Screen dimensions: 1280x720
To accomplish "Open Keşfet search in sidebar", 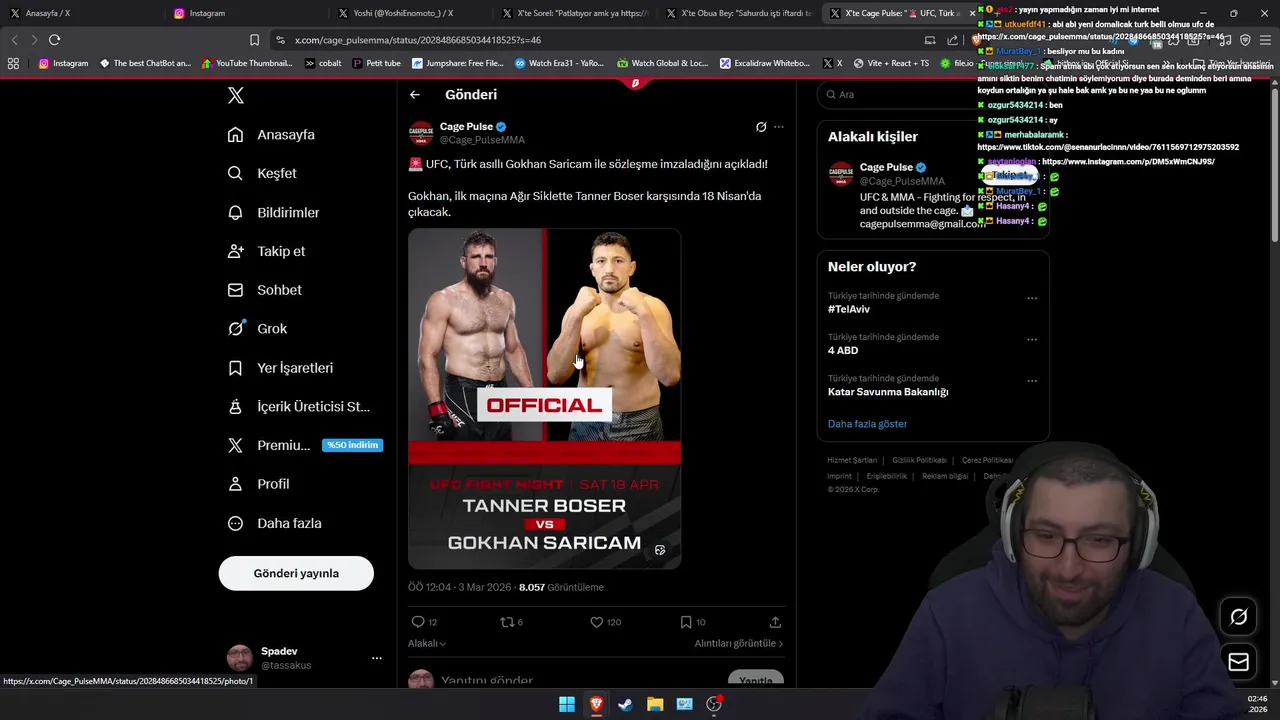I will [235, 173].
